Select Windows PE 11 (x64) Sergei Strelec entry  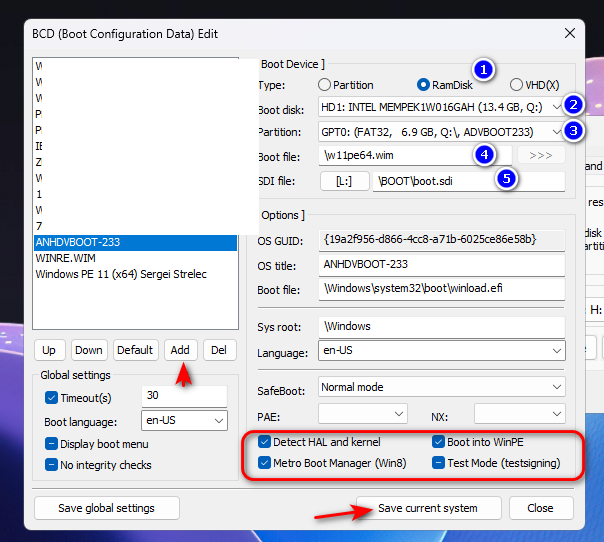point(135,274)
